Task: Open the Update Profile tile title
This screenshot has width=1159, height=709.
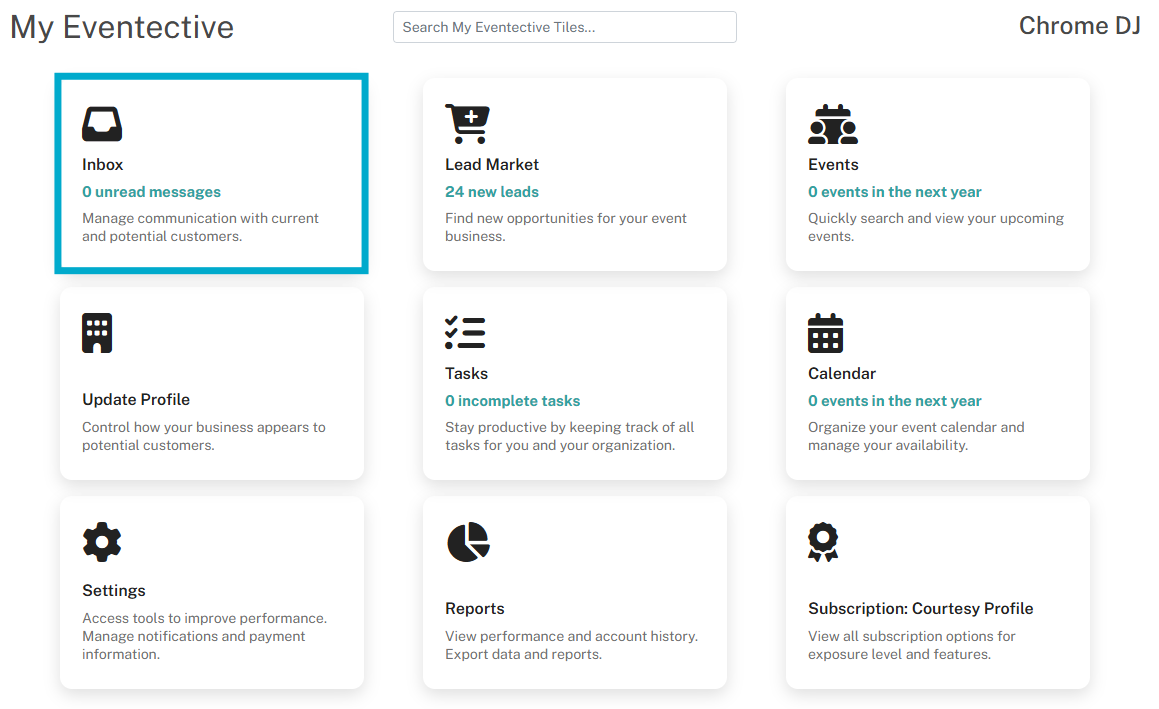Action: (x=136, y=400)
